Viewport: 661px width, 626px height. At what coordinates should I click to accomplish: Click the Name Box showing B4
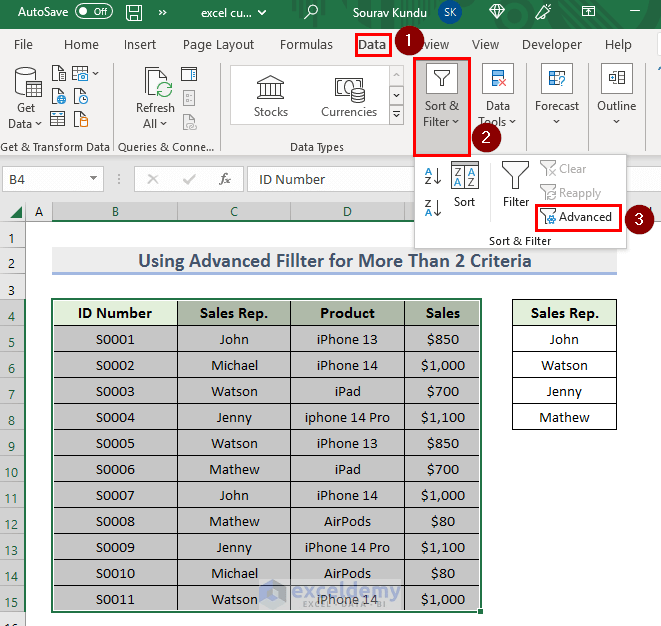[x=45, y=180]
